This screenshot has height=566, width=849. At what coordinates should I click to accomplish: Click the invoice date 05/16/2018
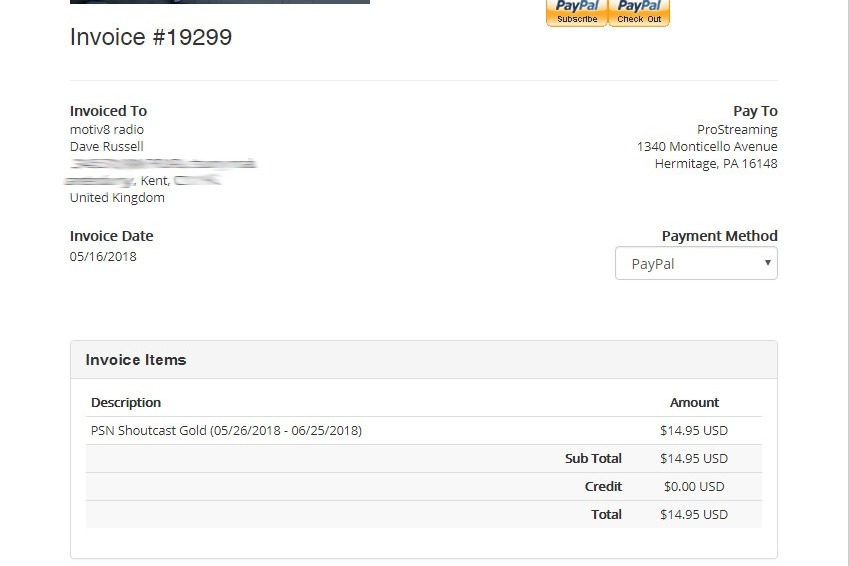[x=103, y=257]
